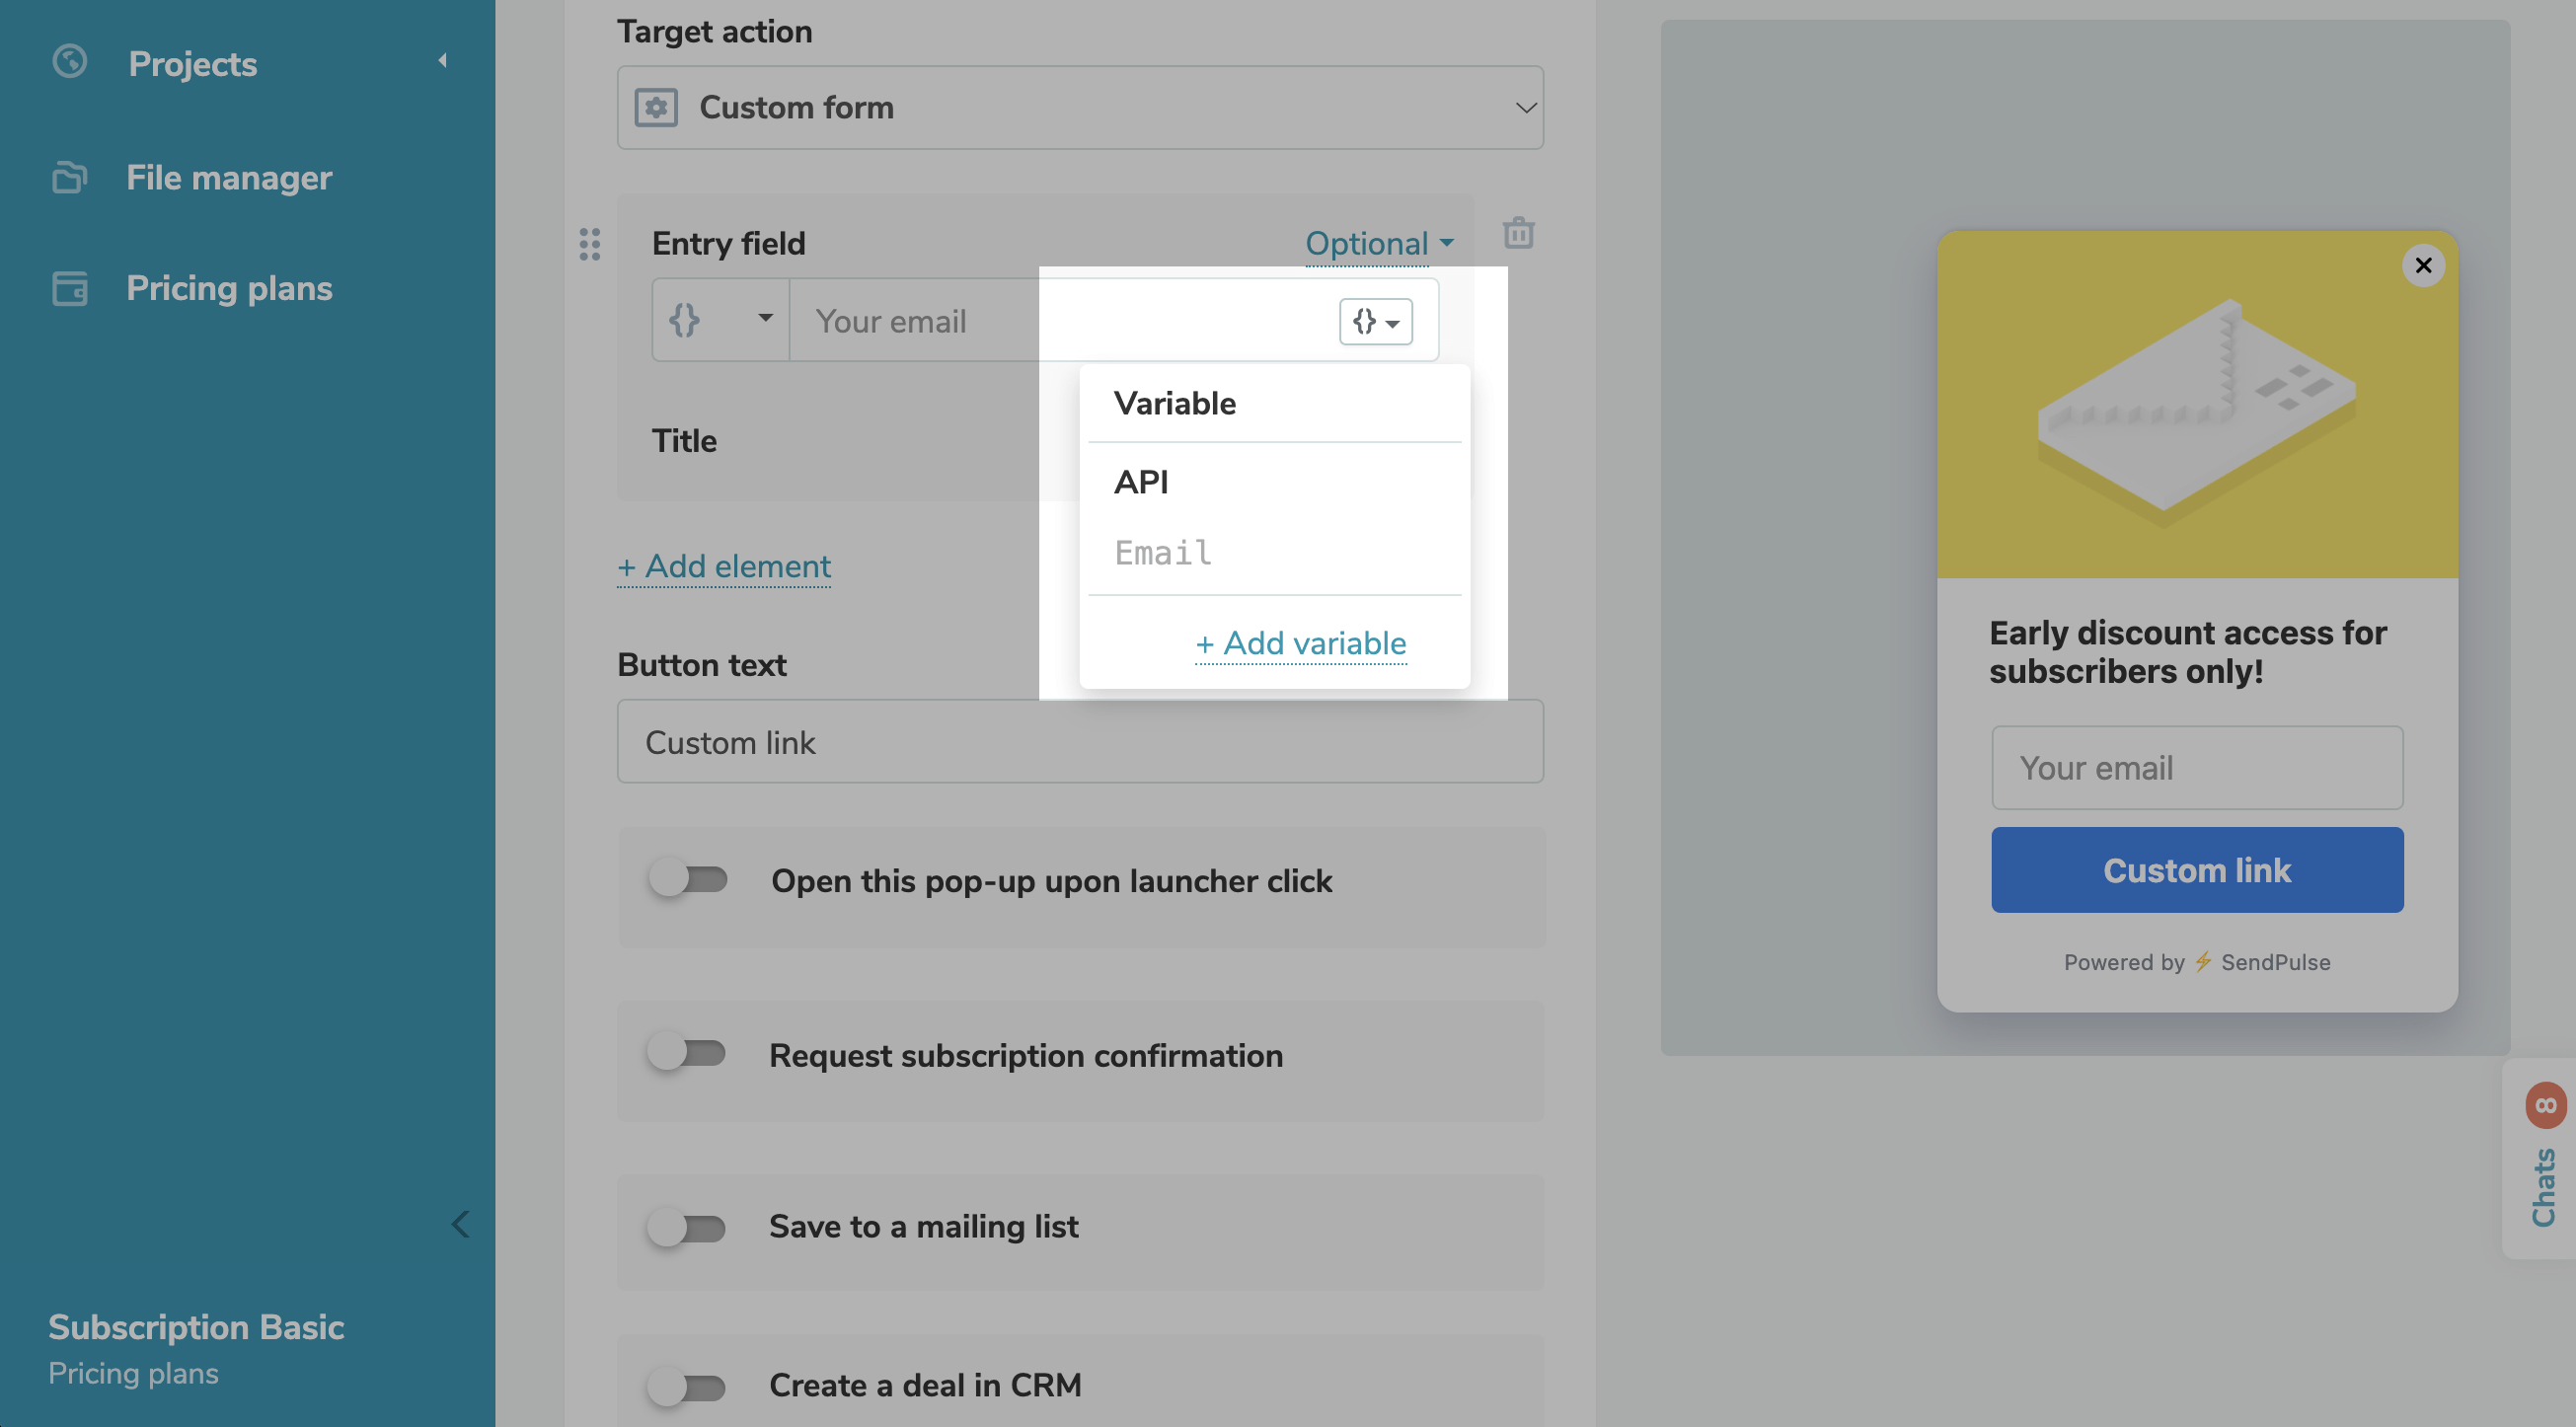
Task: Close the pop-up preview
Action: (x=2424, y=265)
